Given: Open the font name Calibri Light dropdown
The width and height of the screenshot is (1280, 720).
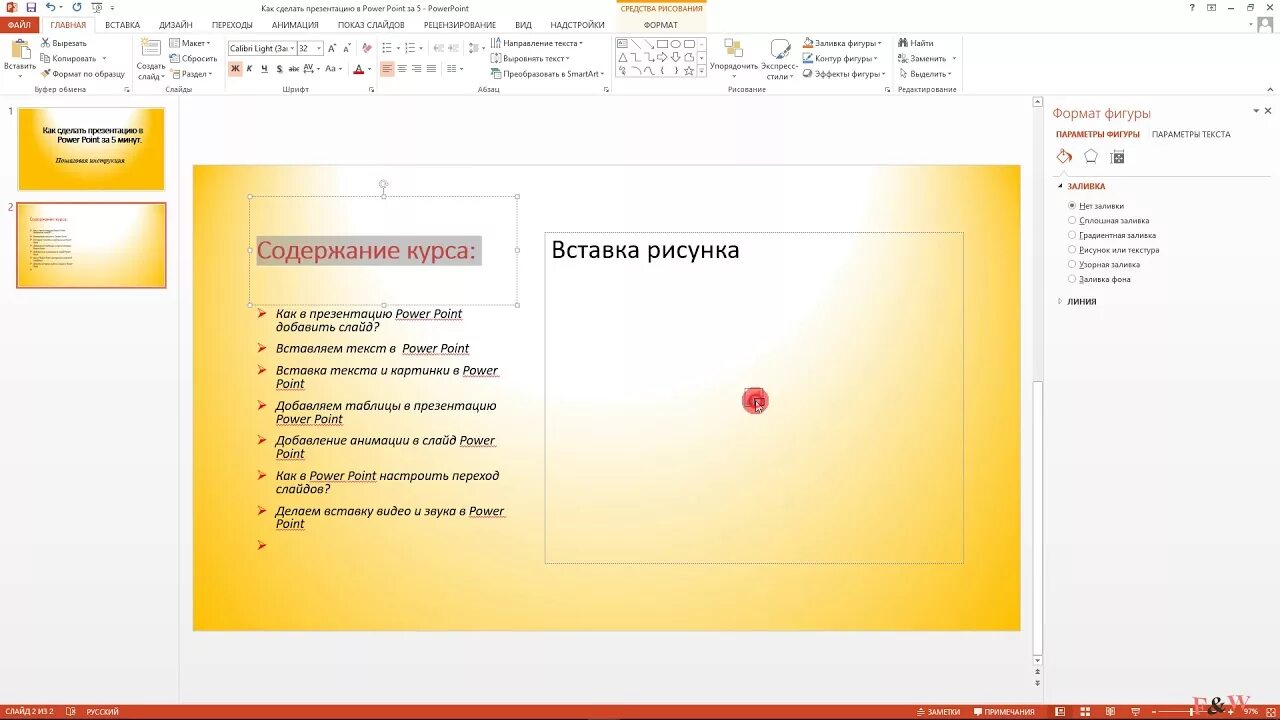Looking at the screenshot, I should pos(293,48).
